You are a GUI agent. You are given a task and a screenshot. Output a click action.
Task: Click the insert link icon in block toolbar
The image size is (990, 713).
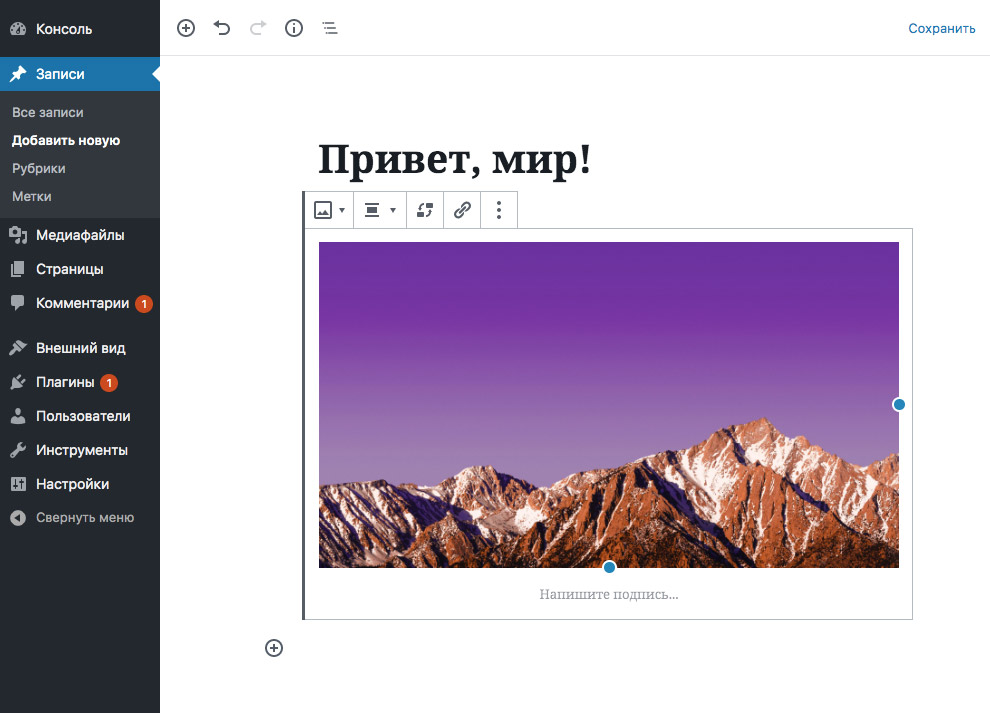462,210
